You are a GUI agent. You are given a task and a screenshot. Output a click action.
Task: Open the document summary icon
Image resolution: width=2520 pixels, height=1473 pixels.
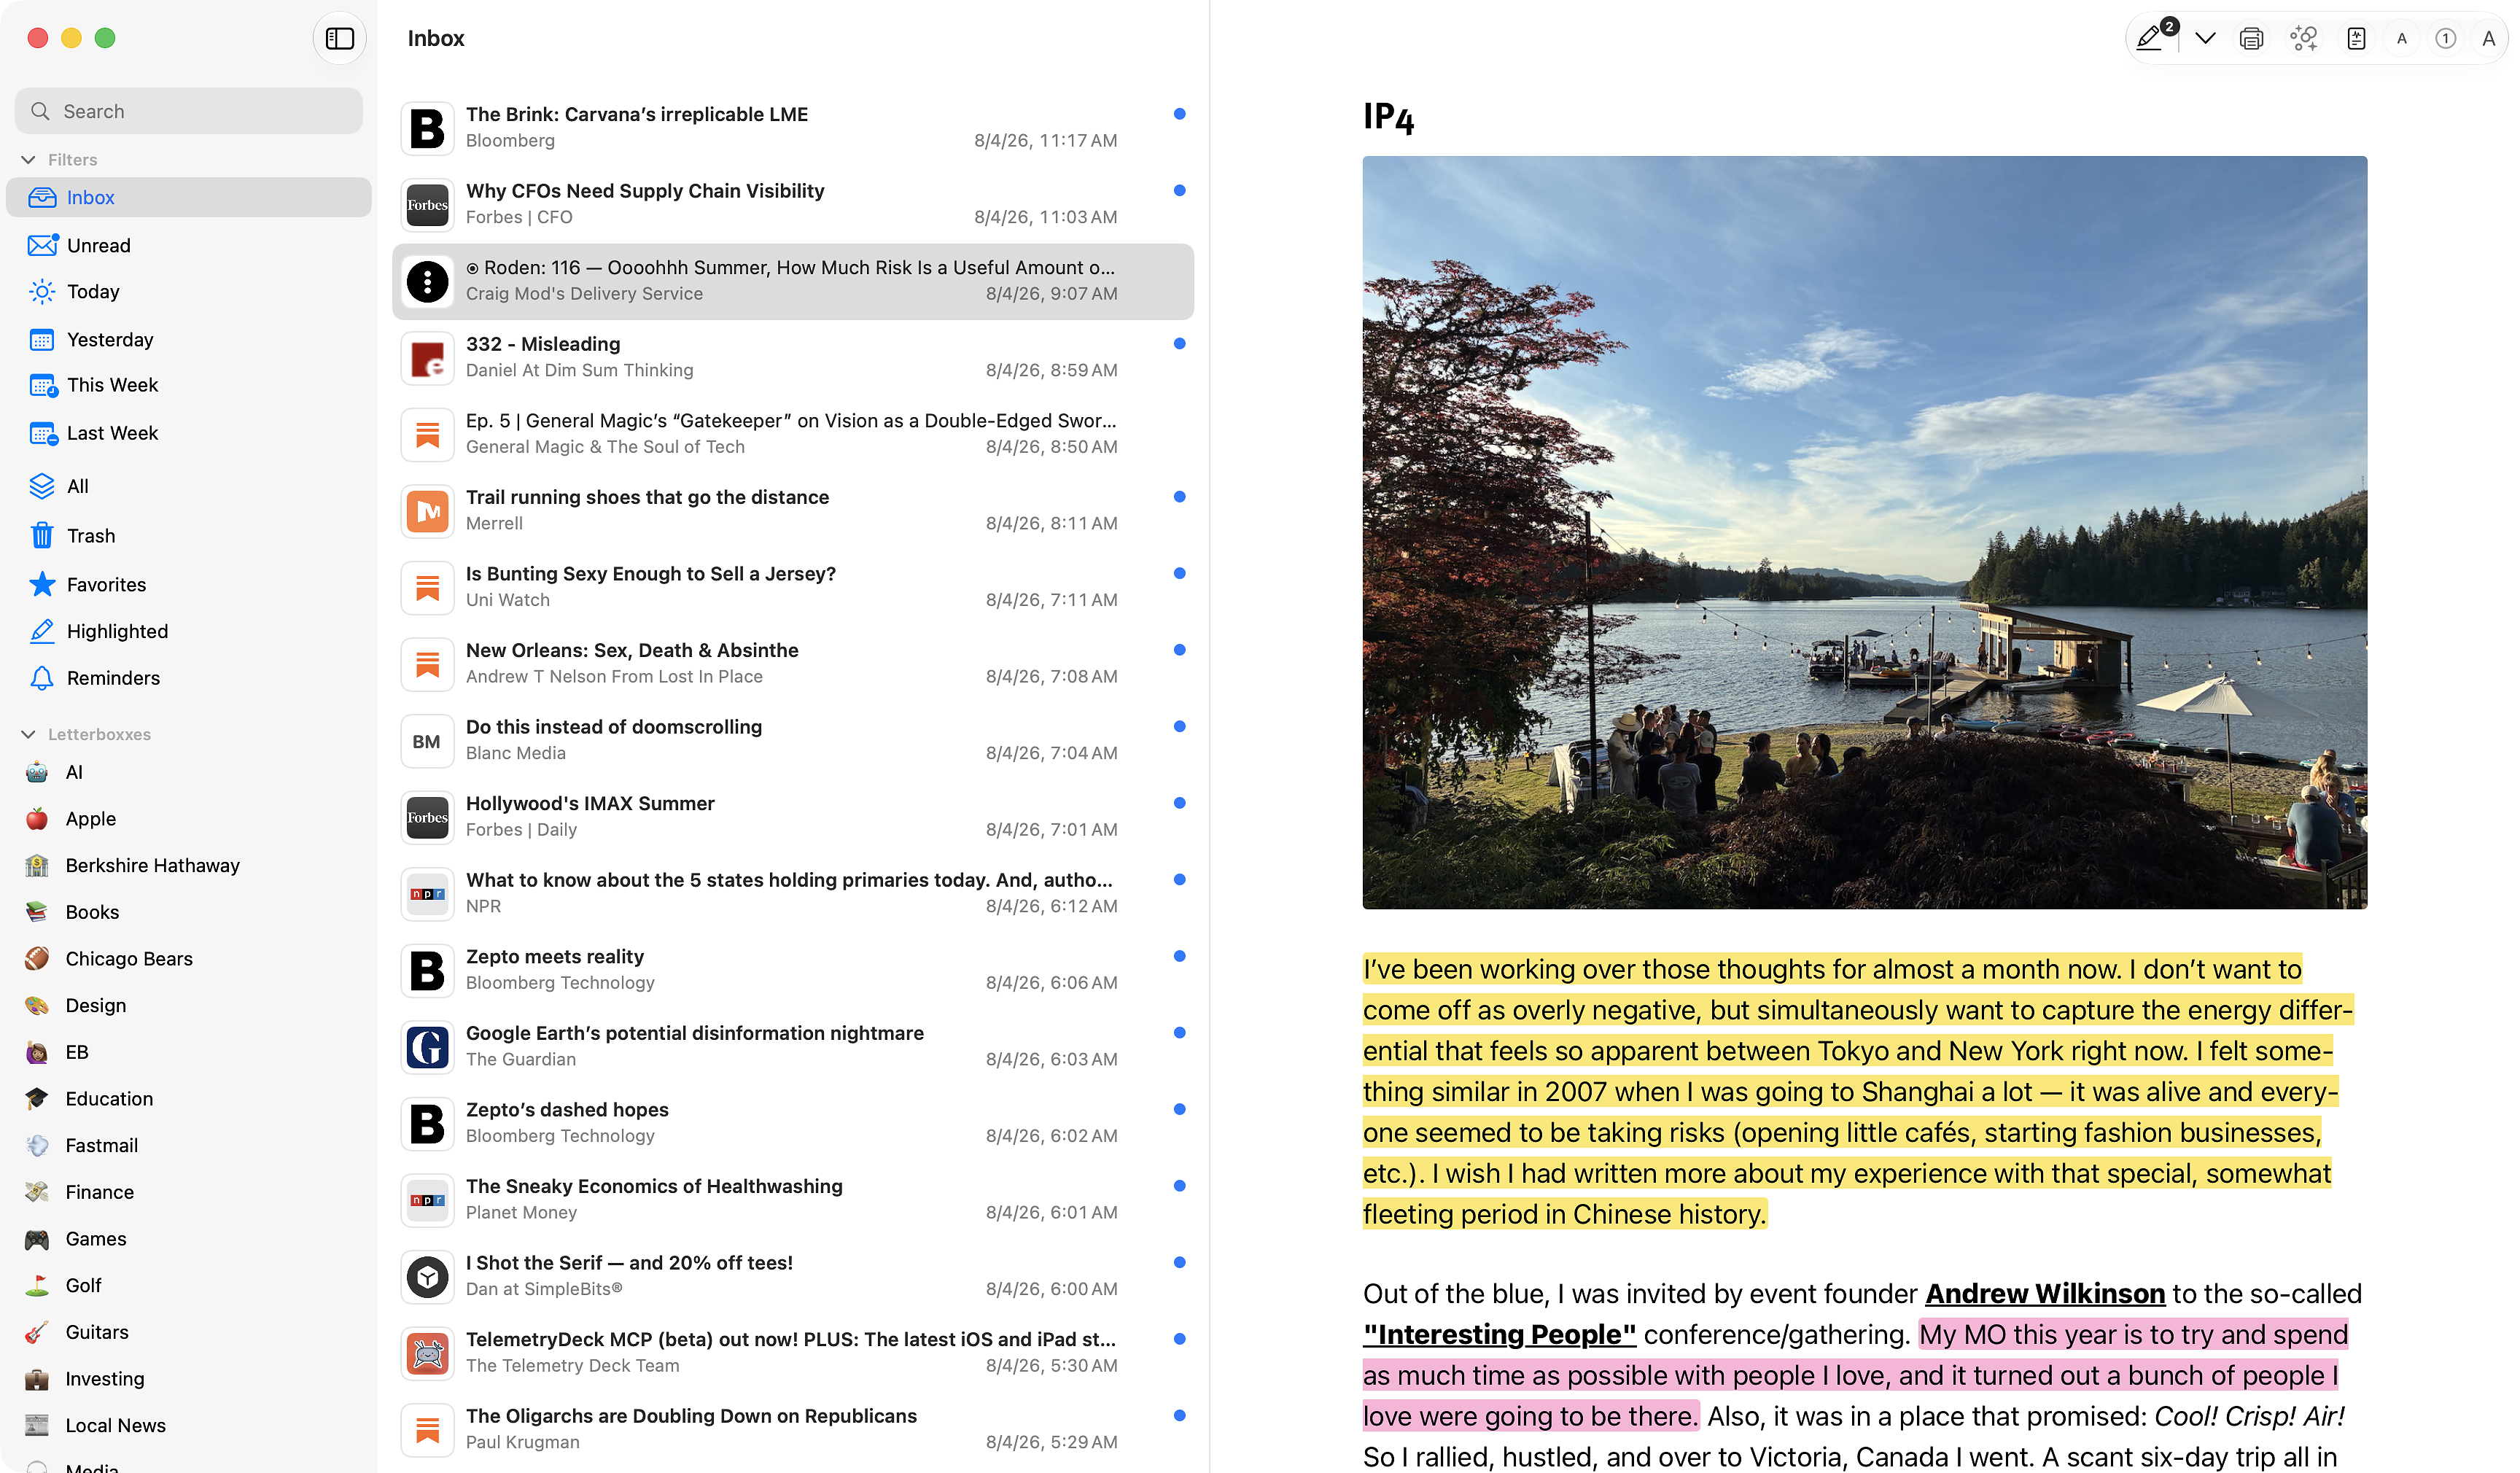[2356, 39]
